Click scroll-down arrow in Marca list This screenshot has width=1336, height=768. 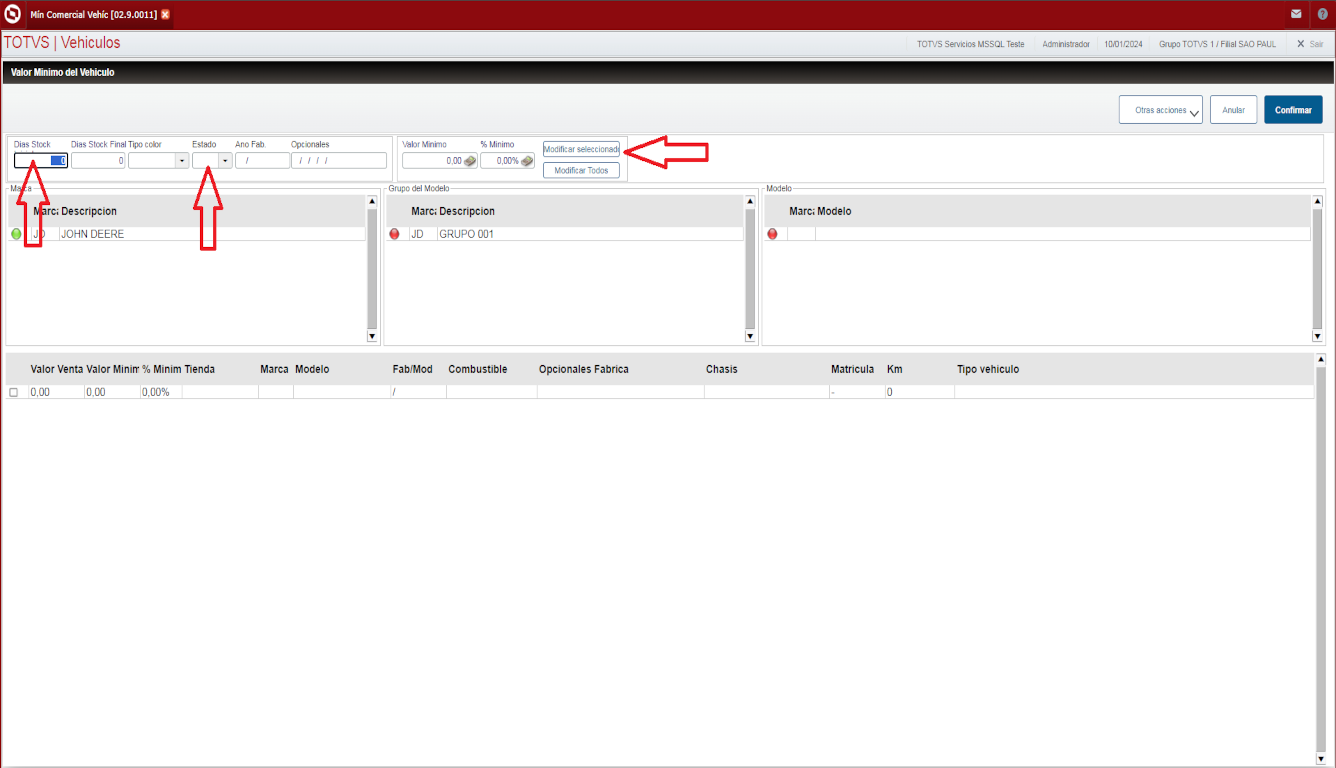(x=372, y=336)
